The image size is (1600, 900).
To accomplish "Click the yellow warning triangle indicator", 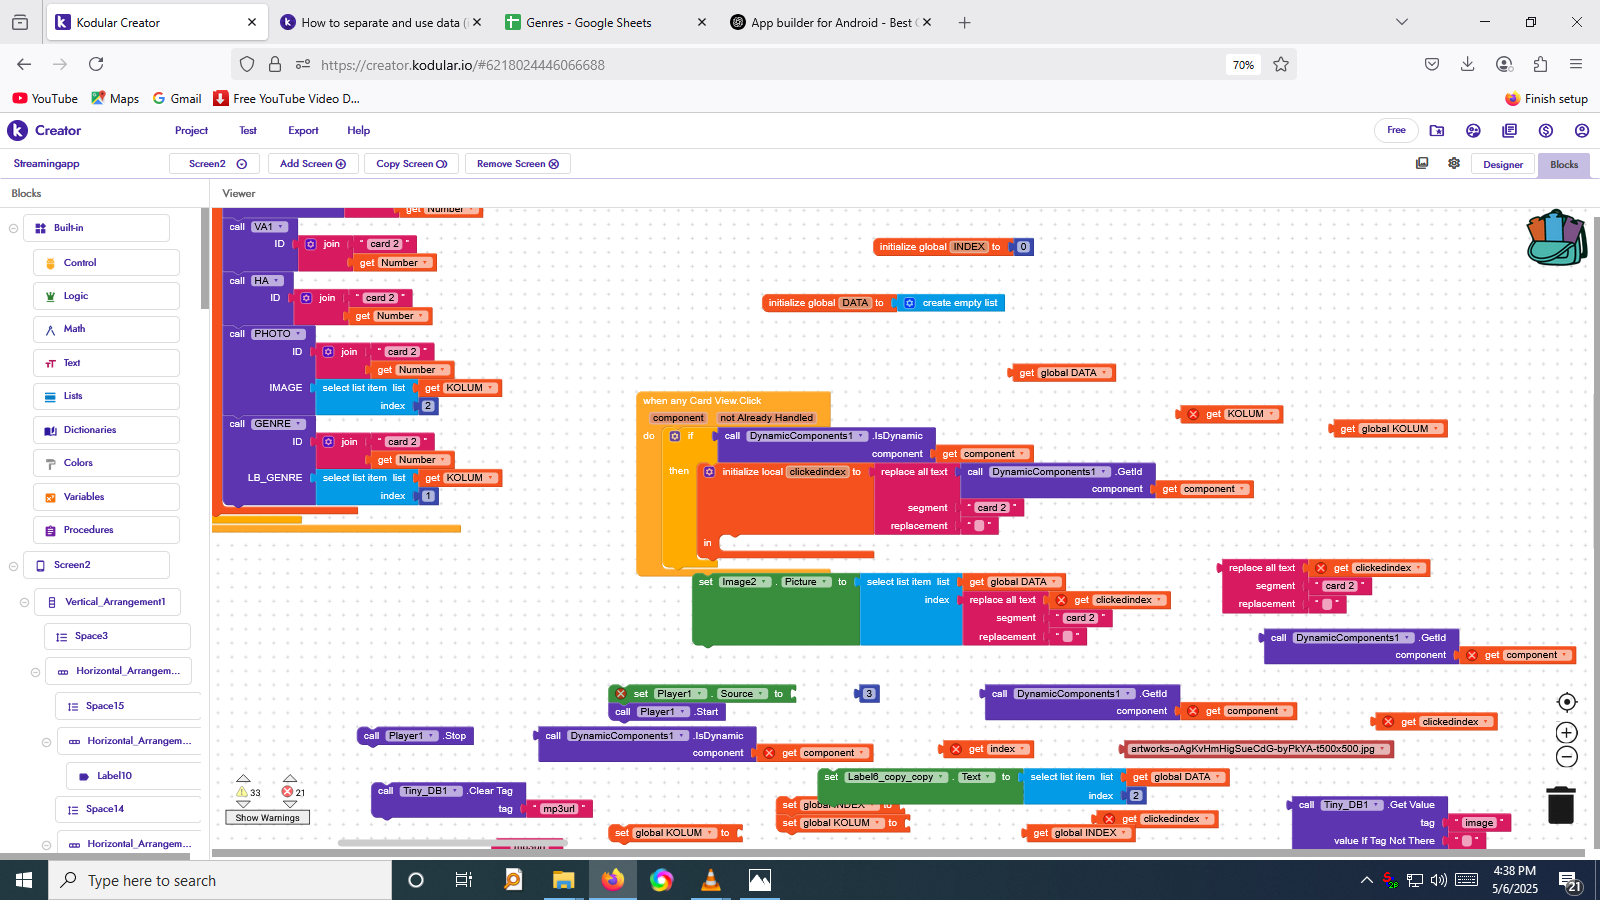I will [x=243, y=792].
